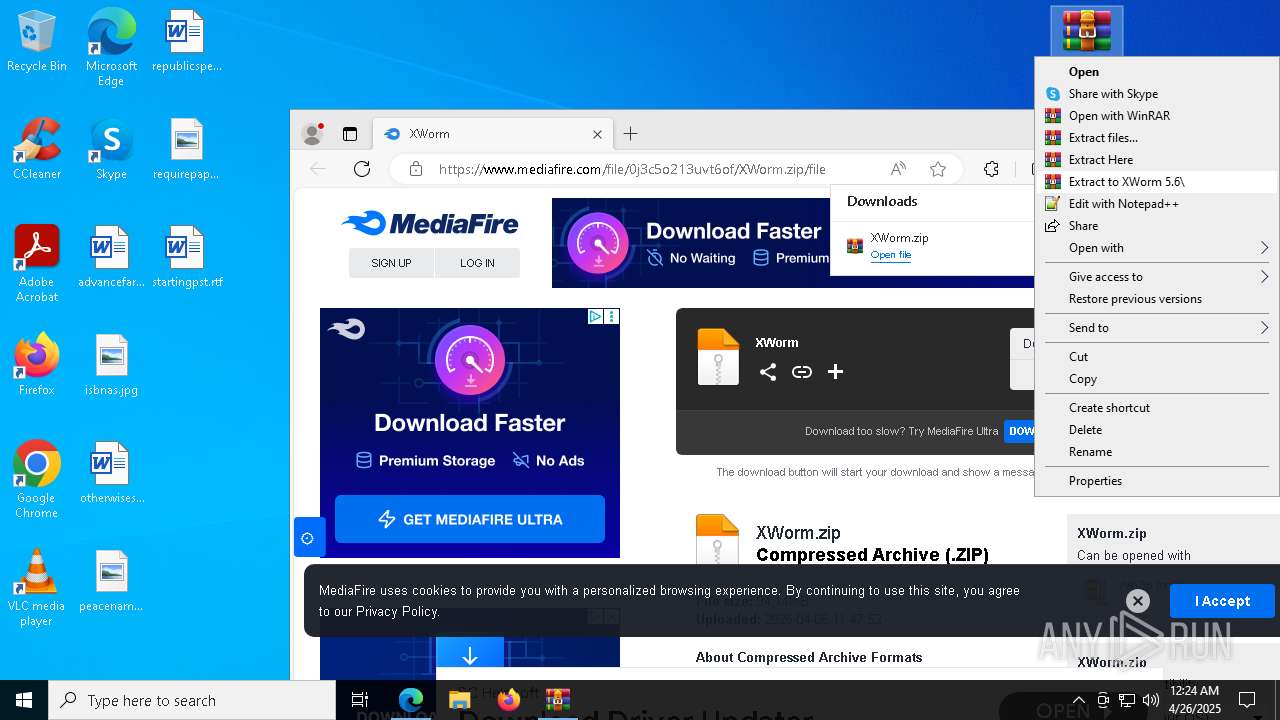Open the Recycle Bin desktop icon
Viewport: 1280px width, 720px height.
[x=37, y=42]
